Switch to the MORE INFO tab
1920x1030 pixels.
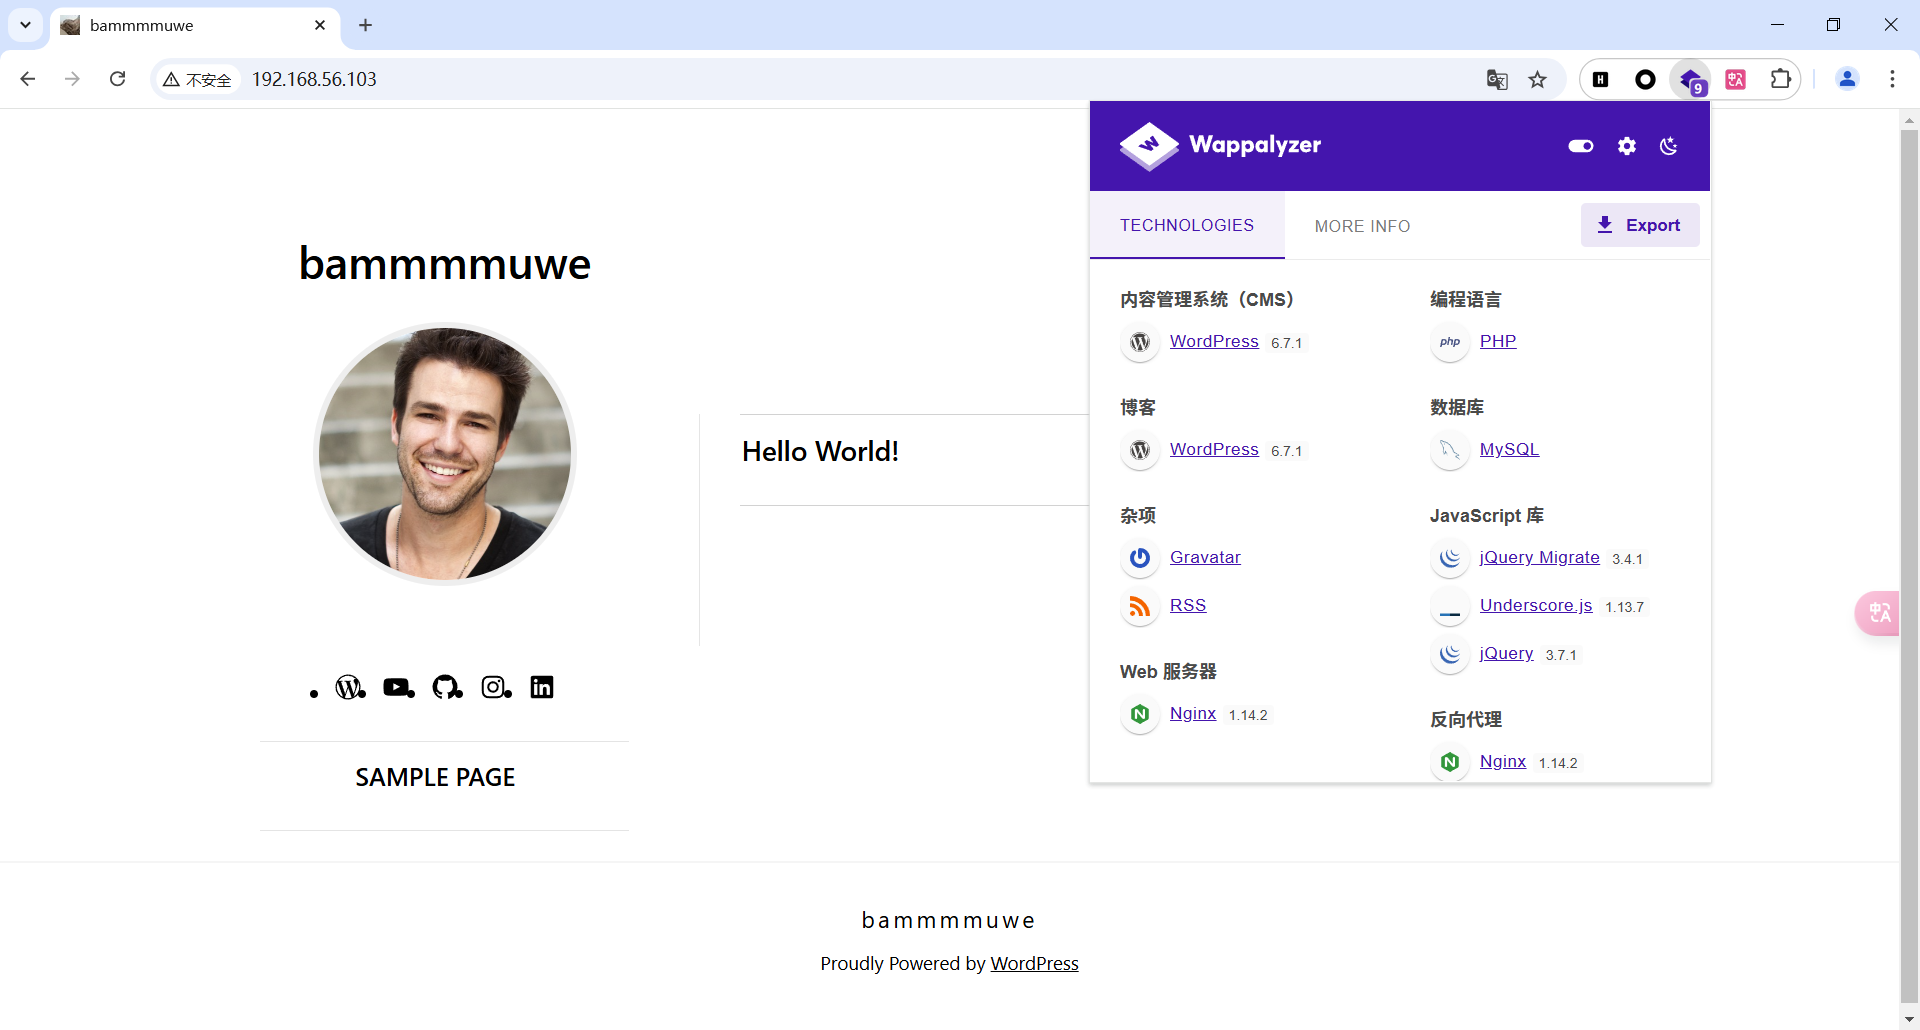(1362, 226)
